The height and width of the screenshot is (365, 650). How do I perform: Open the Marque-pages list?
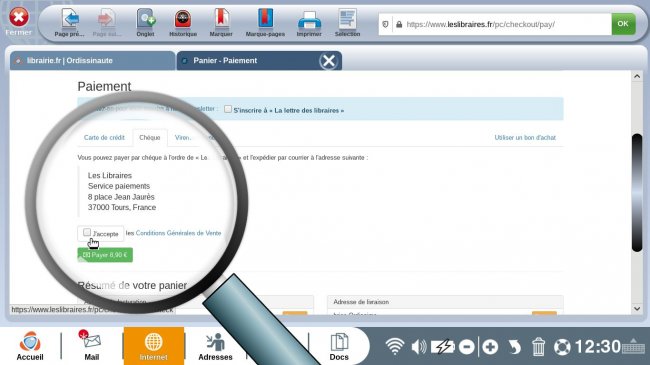point(265,19)
